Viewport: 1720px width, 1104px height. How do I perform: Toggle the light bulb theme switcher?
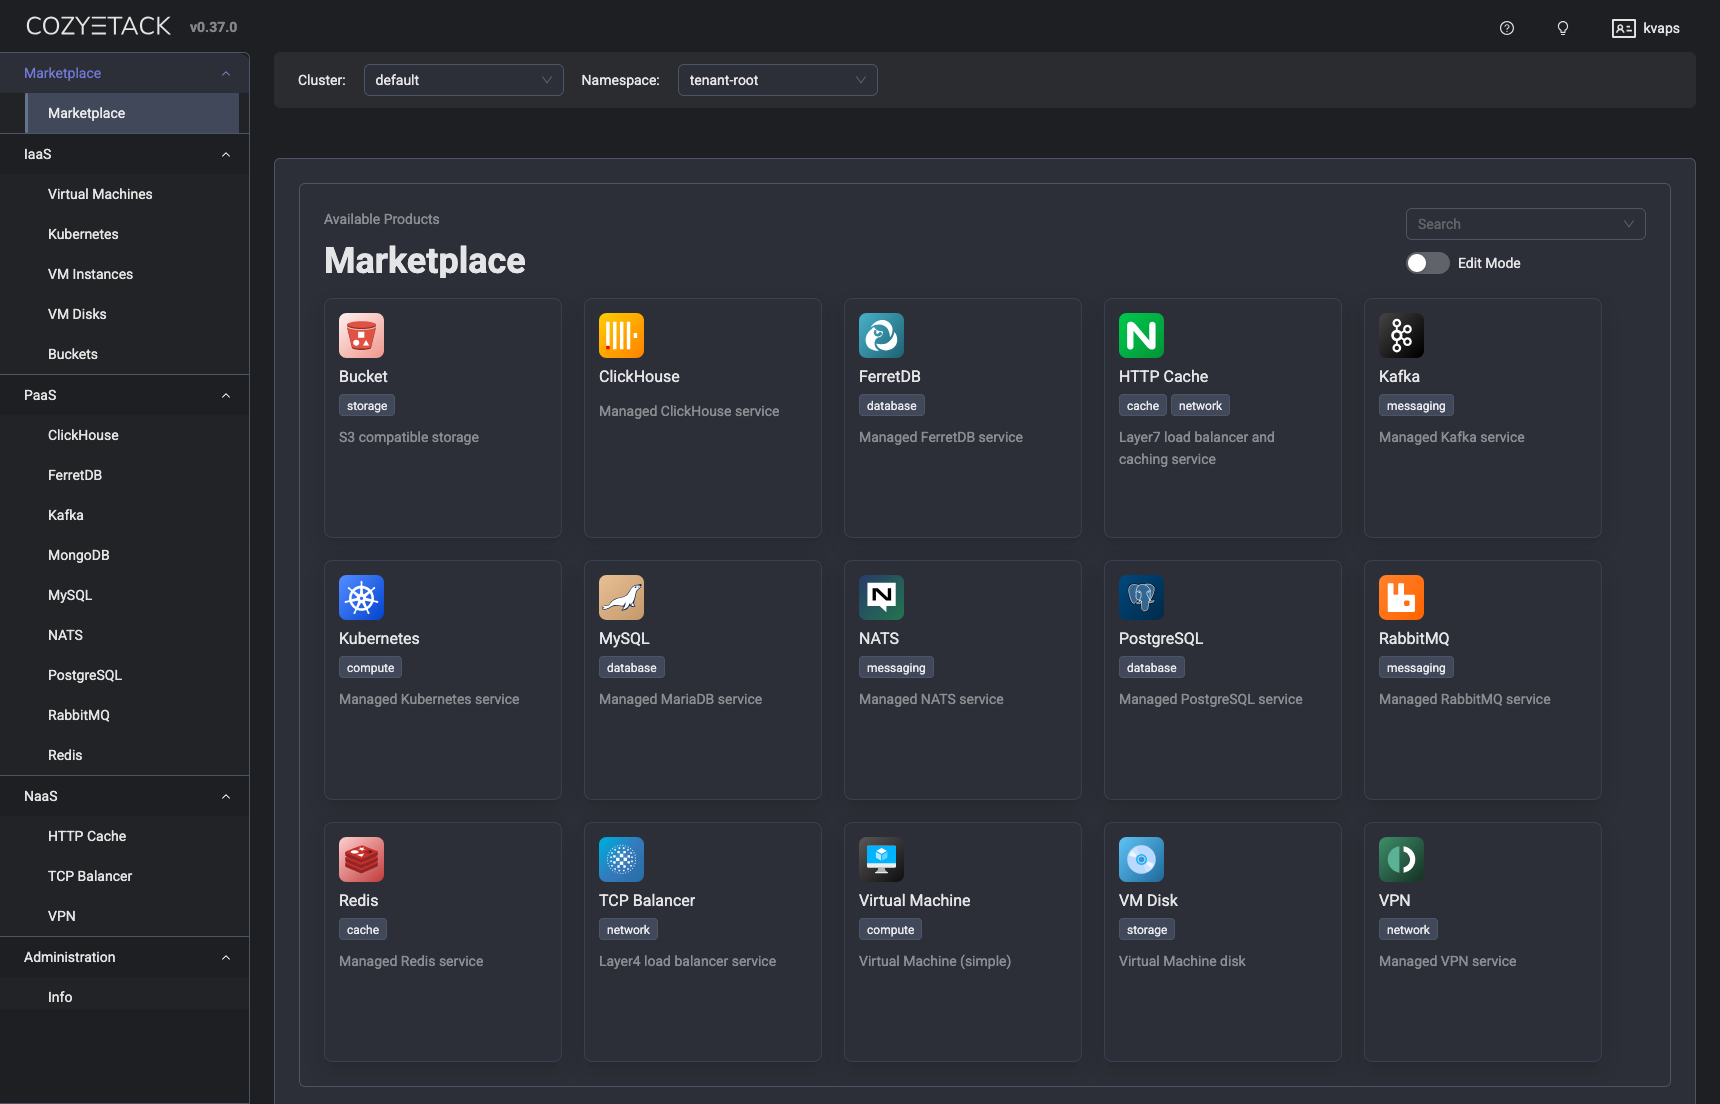click(1562, 28)
